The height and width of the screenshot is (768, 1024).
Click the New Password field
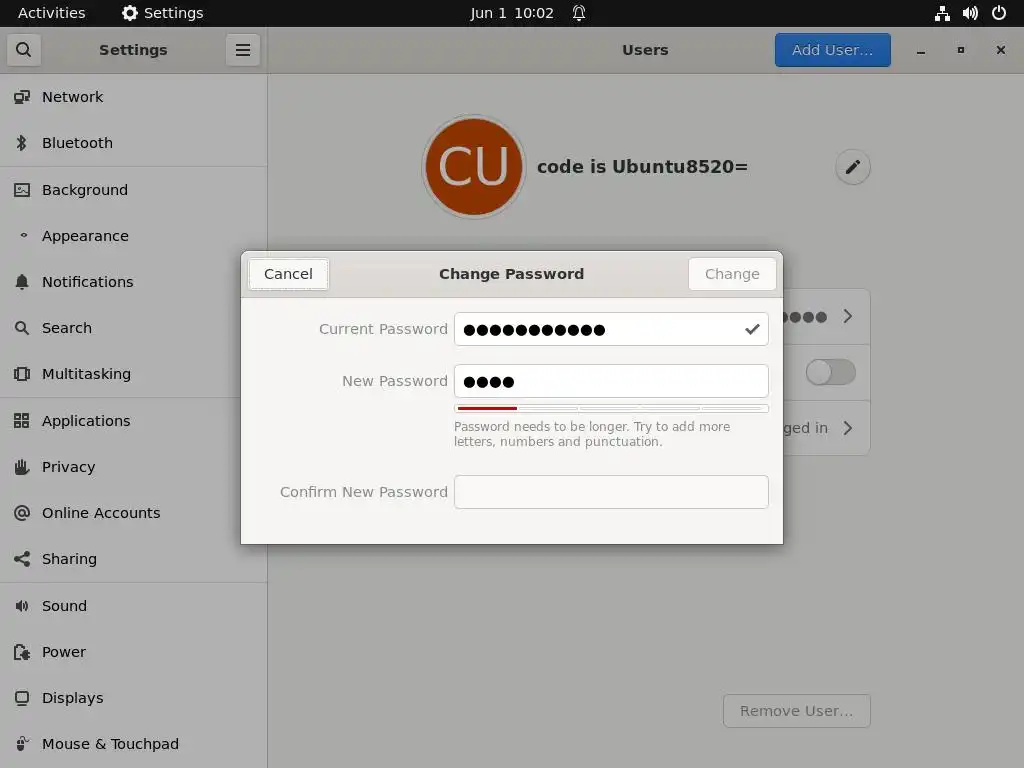coord(611,381)
